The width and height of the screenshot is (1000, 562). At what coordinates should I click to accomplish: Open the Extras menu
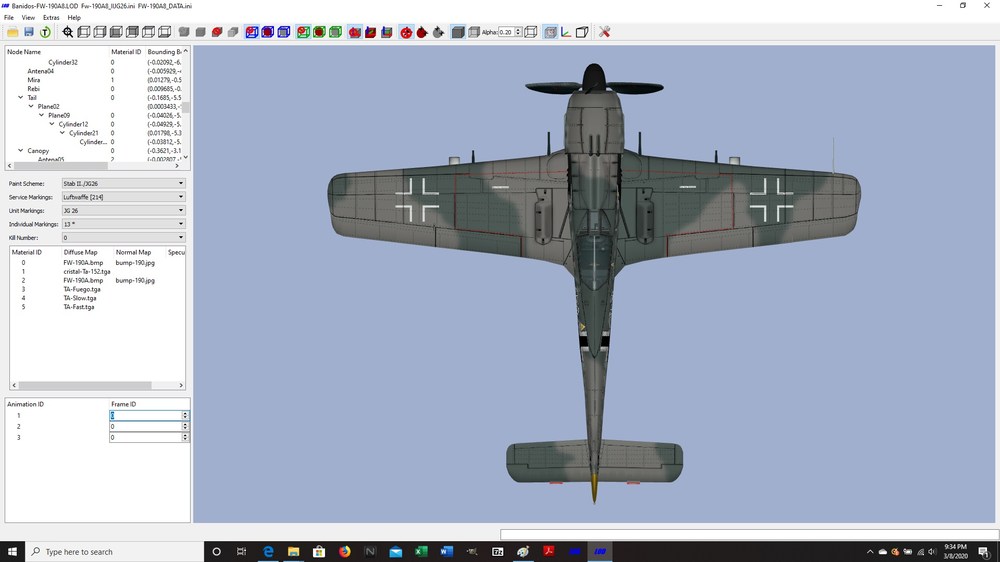click(x=51, y=18)
